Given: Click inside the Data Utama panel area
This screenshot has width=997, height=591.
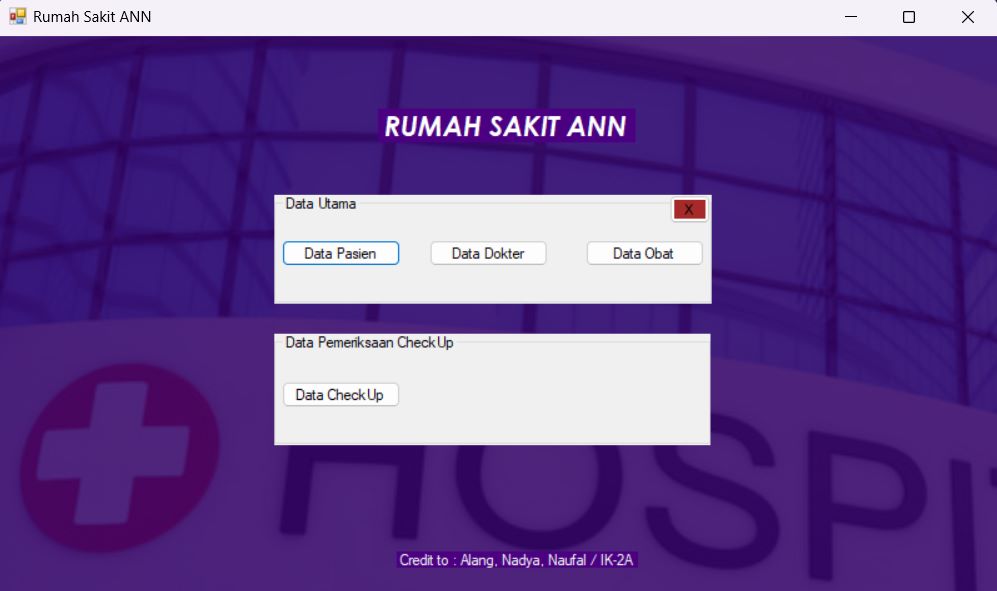Looking at the screenshot, I should 492,285.
